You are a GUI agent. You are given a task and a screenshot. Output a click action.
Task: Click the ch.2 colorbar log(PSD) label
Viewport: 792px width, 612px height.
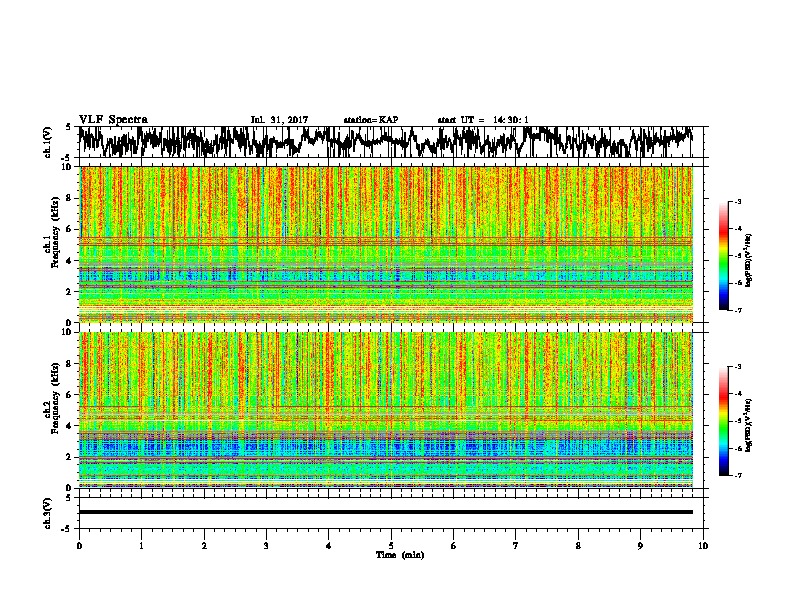(749, 425)
